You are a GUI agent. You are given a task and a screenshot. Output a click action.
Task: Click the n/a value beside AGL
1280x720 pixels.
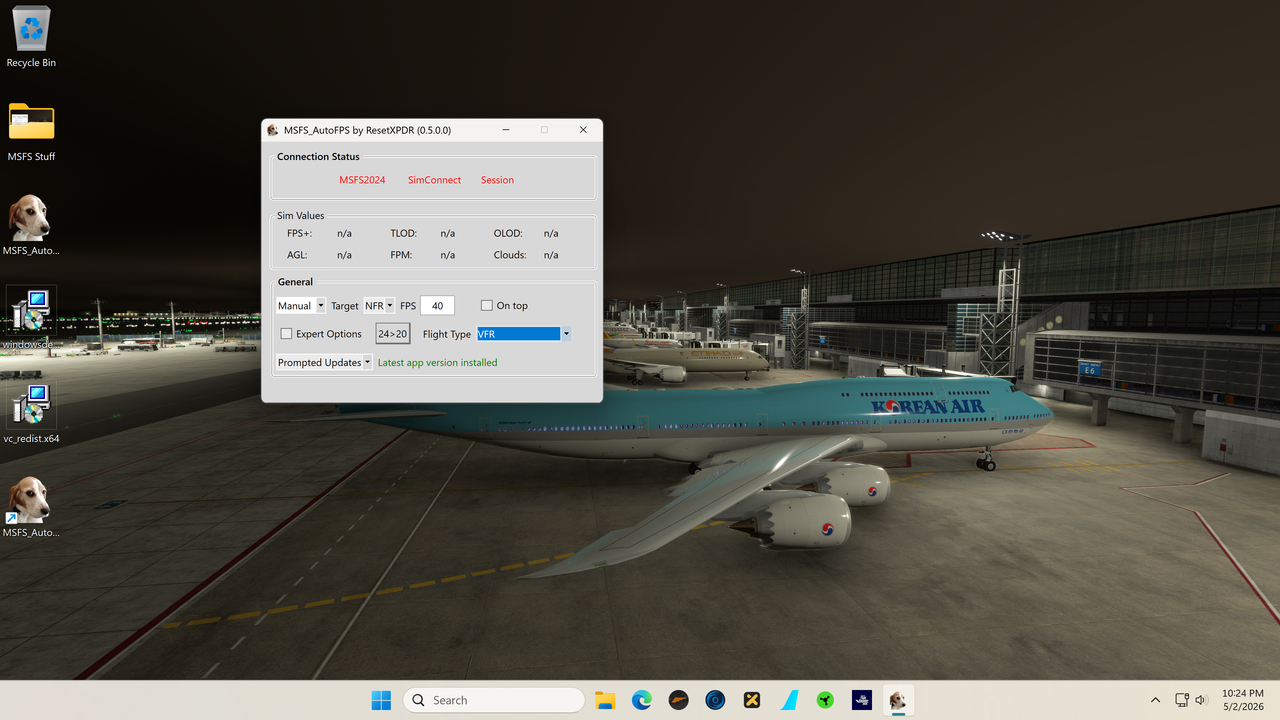[x=344, y=255]
